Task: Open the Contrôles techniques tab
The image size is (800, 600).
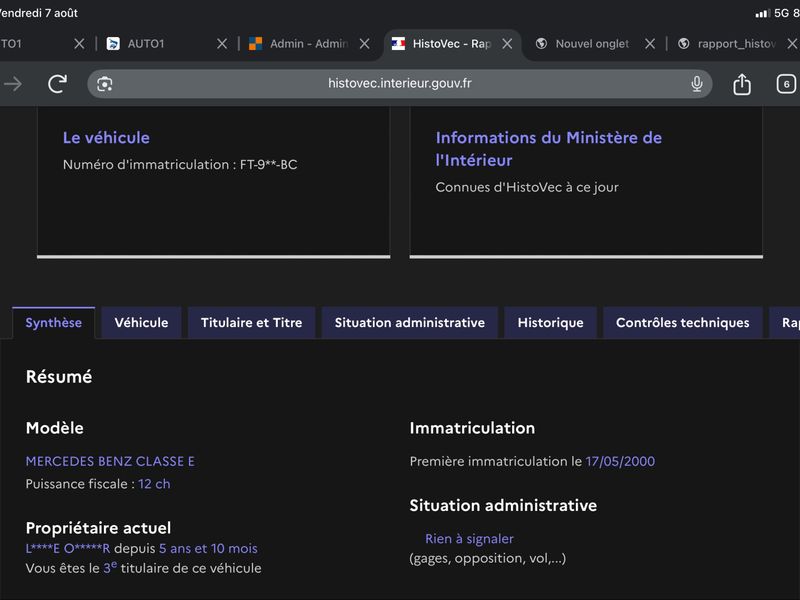Action: coord(683,322)
